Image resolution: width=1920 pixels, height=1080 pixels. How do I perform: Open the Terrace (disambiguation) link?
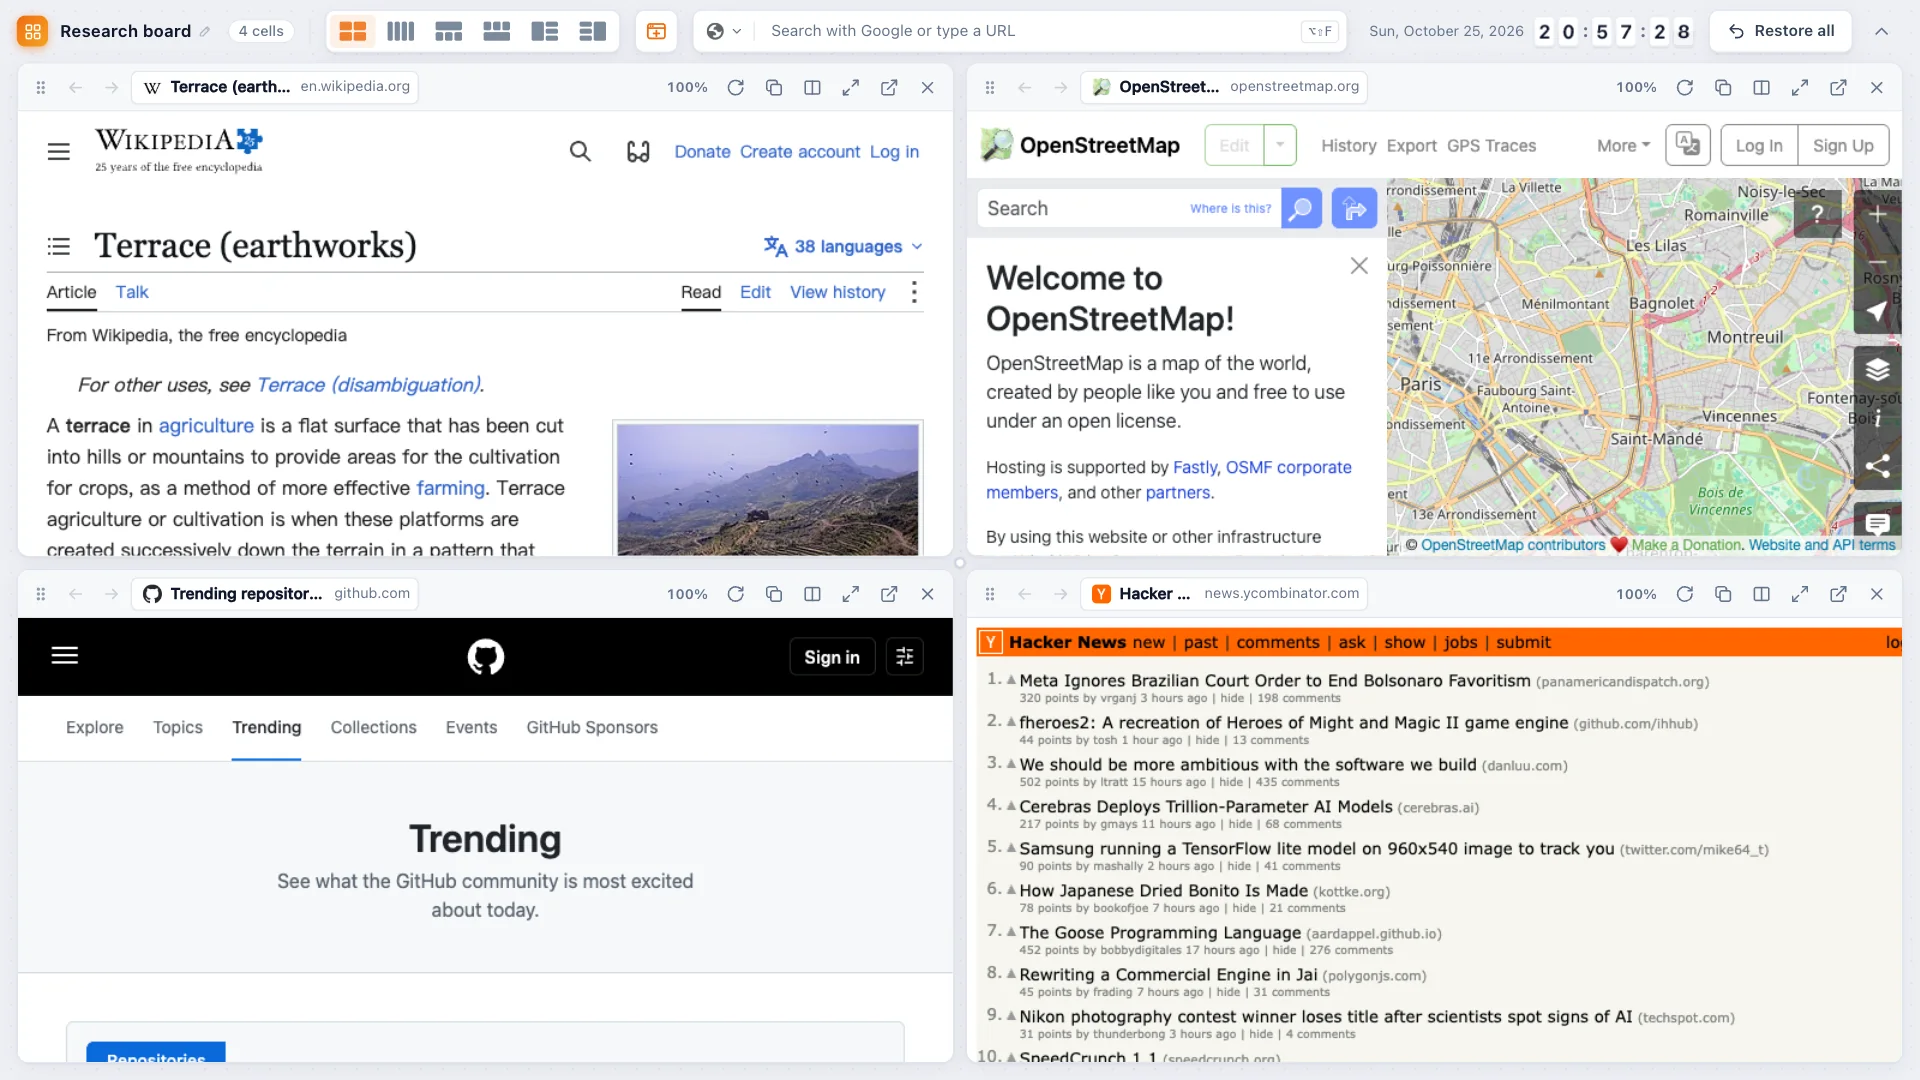click(369, 385)
